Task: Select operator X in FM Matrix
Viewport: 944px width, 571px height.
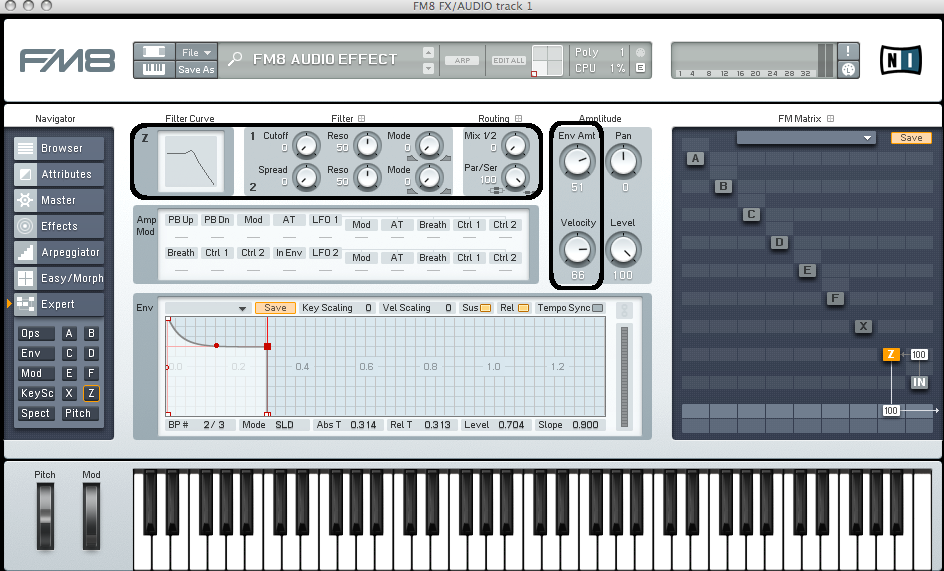Action: [863, 326]
